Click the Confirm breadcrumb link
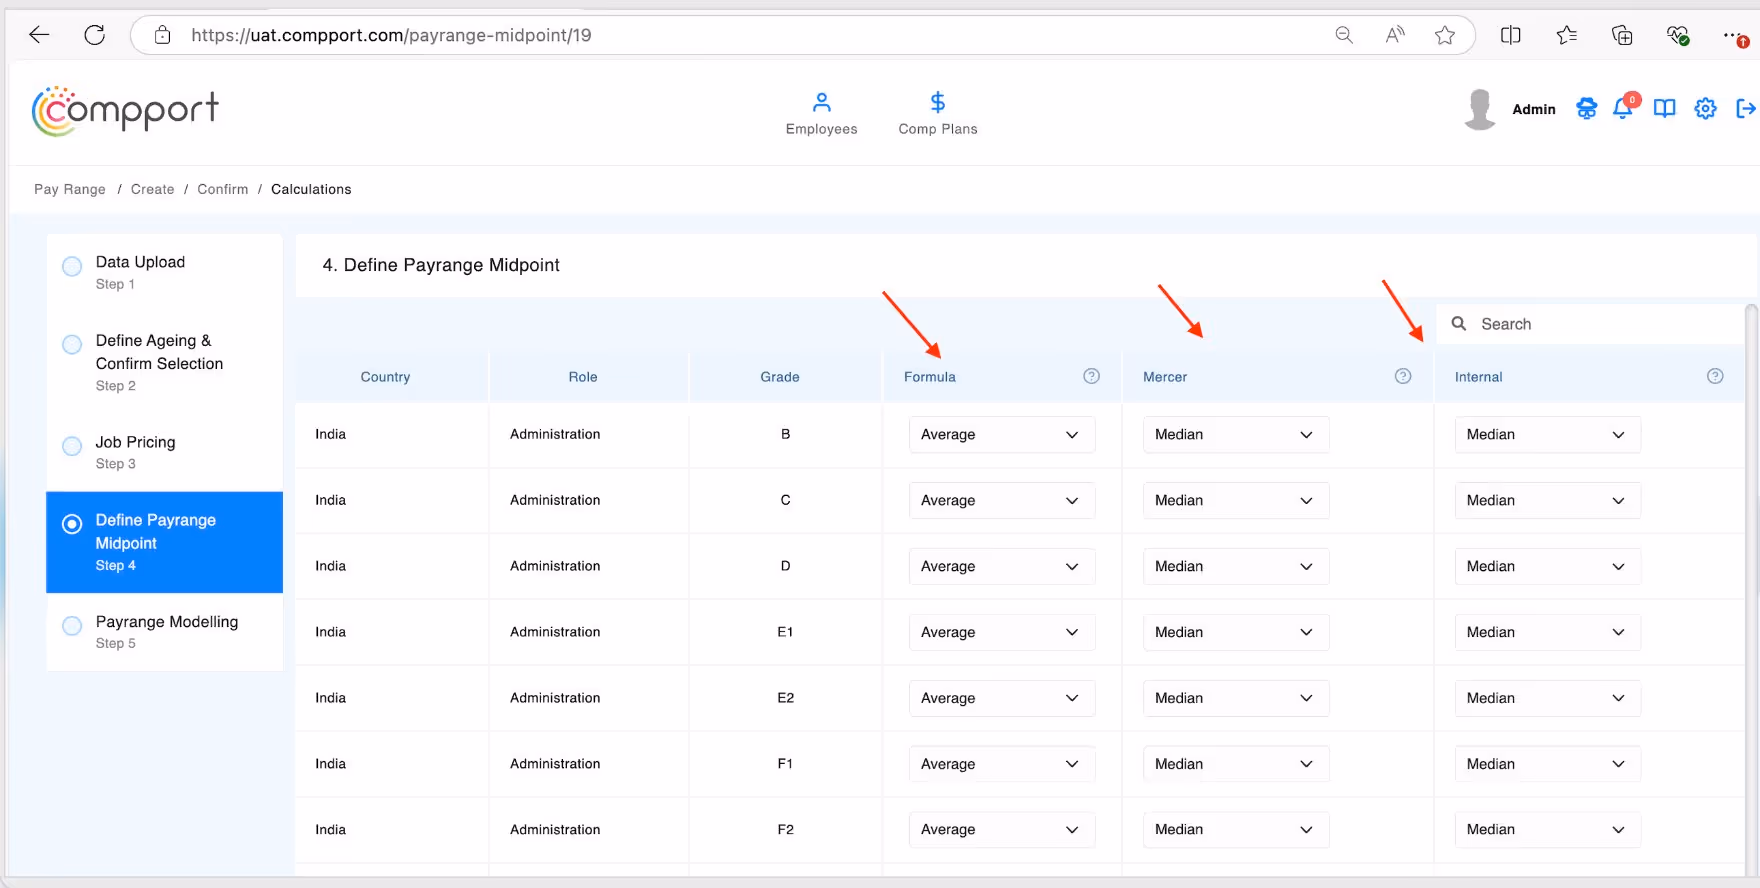Image resolution: width=1760 pixels, height=888 pixels. coord(223,189)
